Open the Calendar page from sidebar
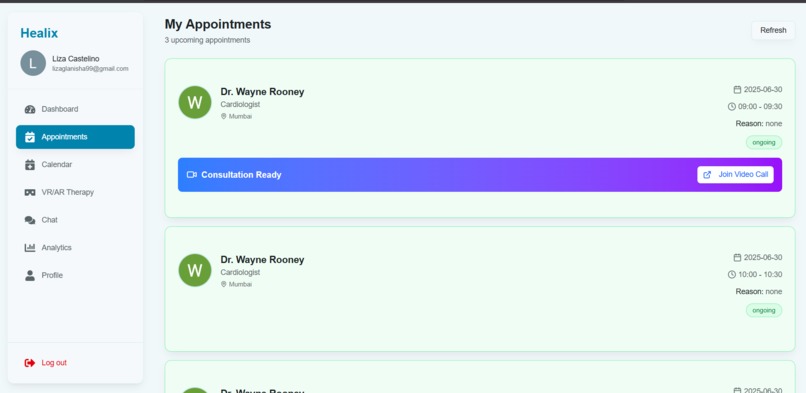Viewport: 806px width, 393px height. pos(75,165)
